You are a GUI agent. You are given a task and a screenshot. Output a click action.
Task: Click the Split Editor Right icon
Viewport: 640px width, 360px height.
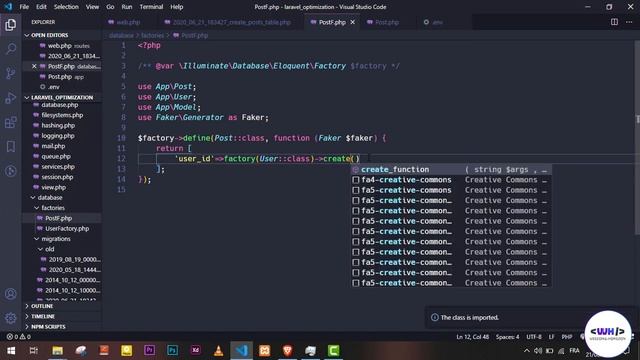[x=614, y=22]
